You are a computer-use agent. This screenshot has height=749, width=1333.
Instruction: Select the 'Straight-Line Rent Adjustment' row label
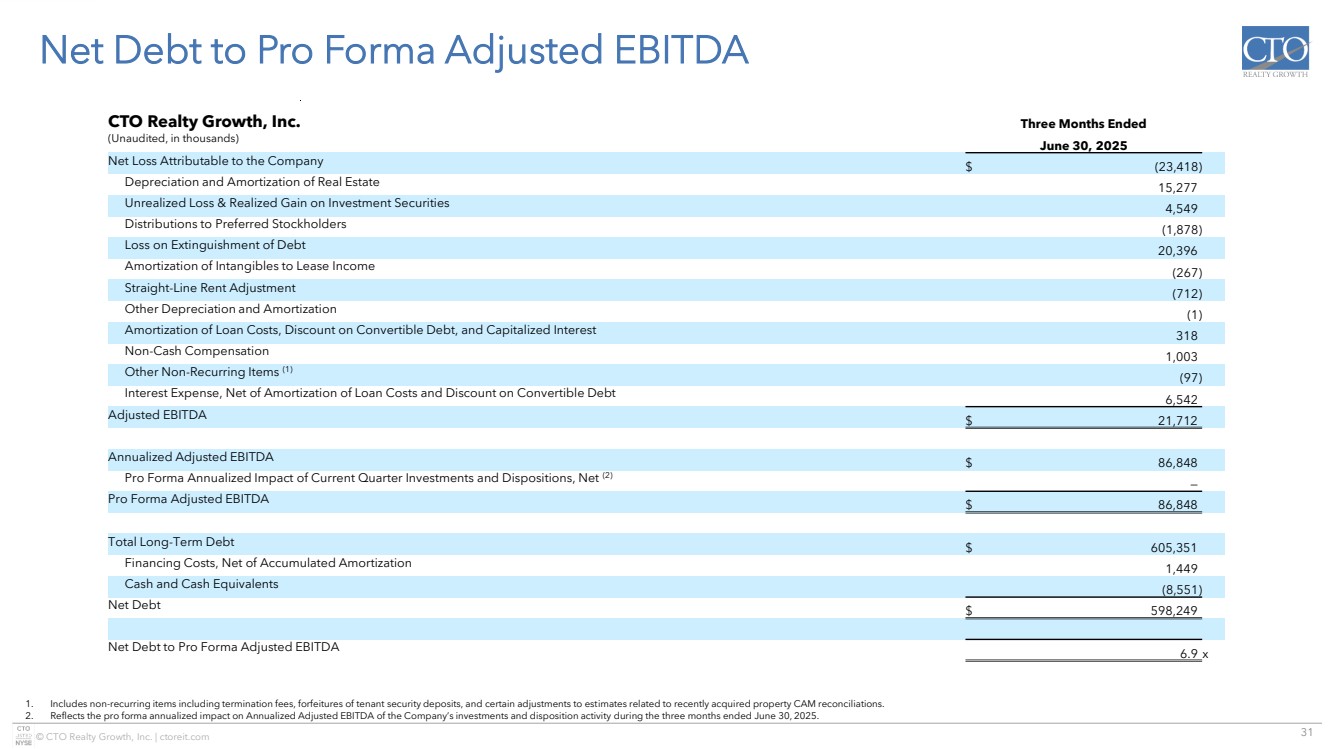[210, 288]
